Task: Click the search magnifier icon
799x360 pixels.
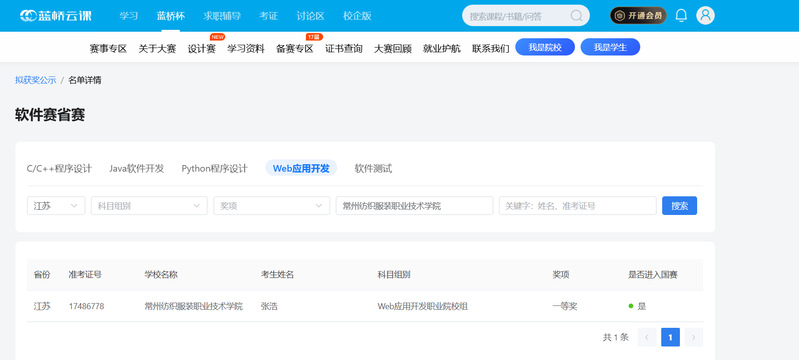Action: click(x=576, y=16)
